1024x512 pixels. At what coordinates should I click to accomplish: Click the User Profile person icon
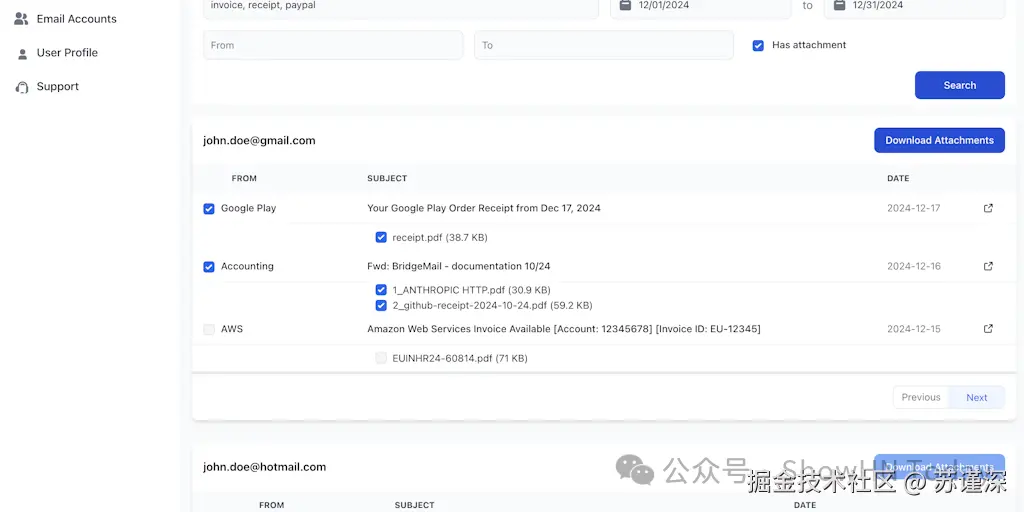(22, 54)
